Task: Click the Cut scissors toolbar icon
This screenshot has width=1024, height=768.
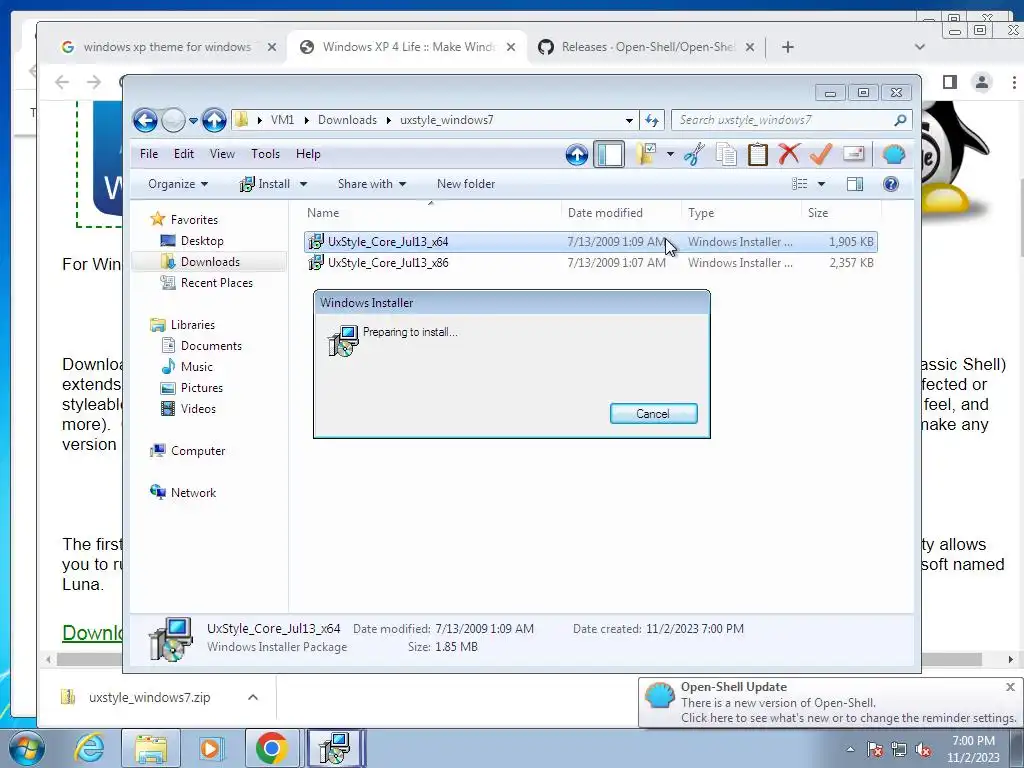Action: [x=694, y=155]
